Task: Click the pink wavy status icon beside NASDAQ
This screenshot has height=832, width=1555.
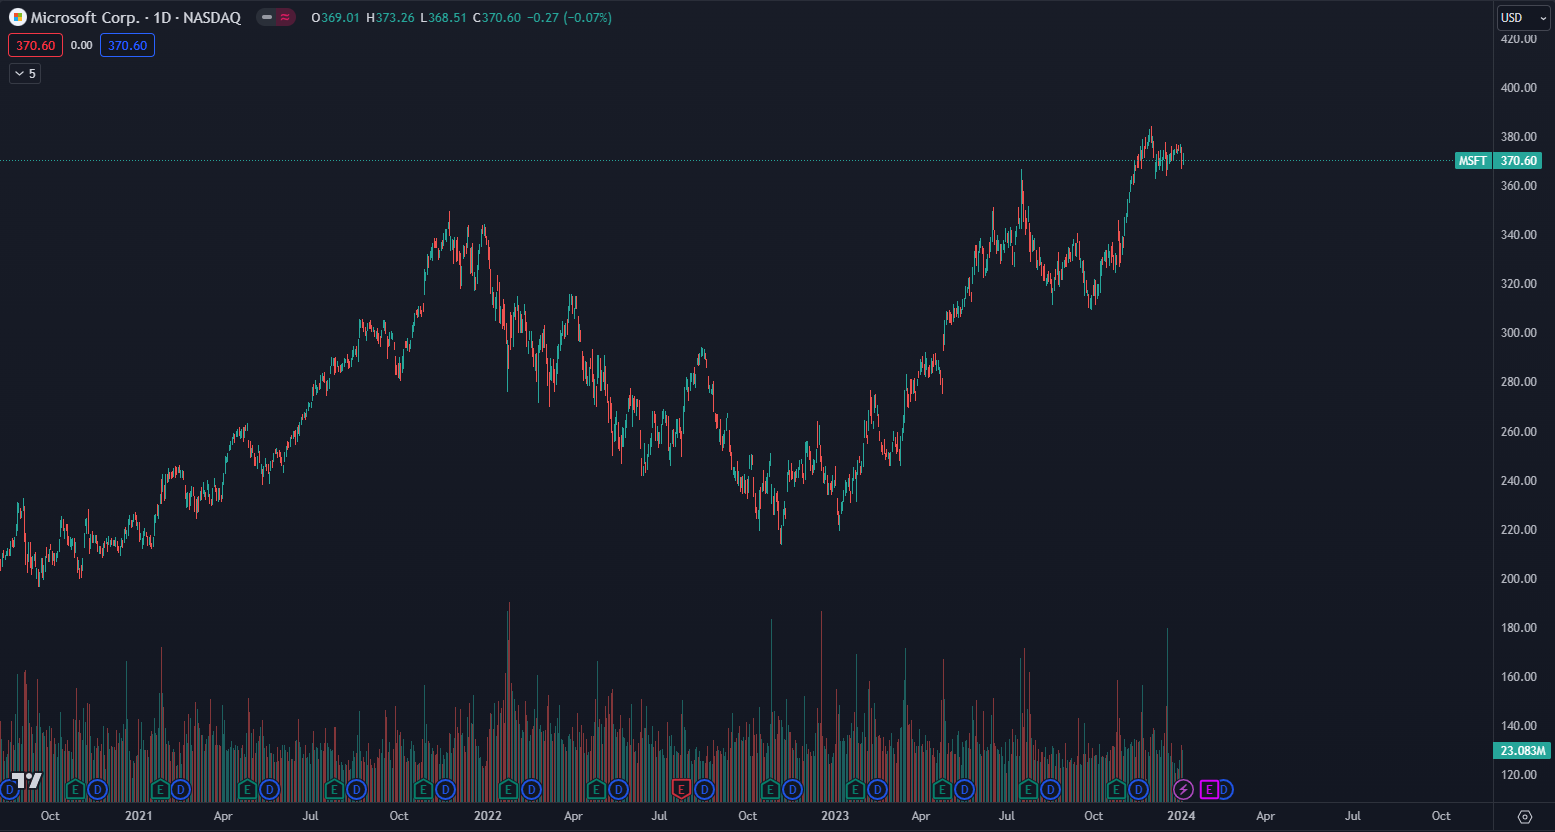Action: (285, 17)
